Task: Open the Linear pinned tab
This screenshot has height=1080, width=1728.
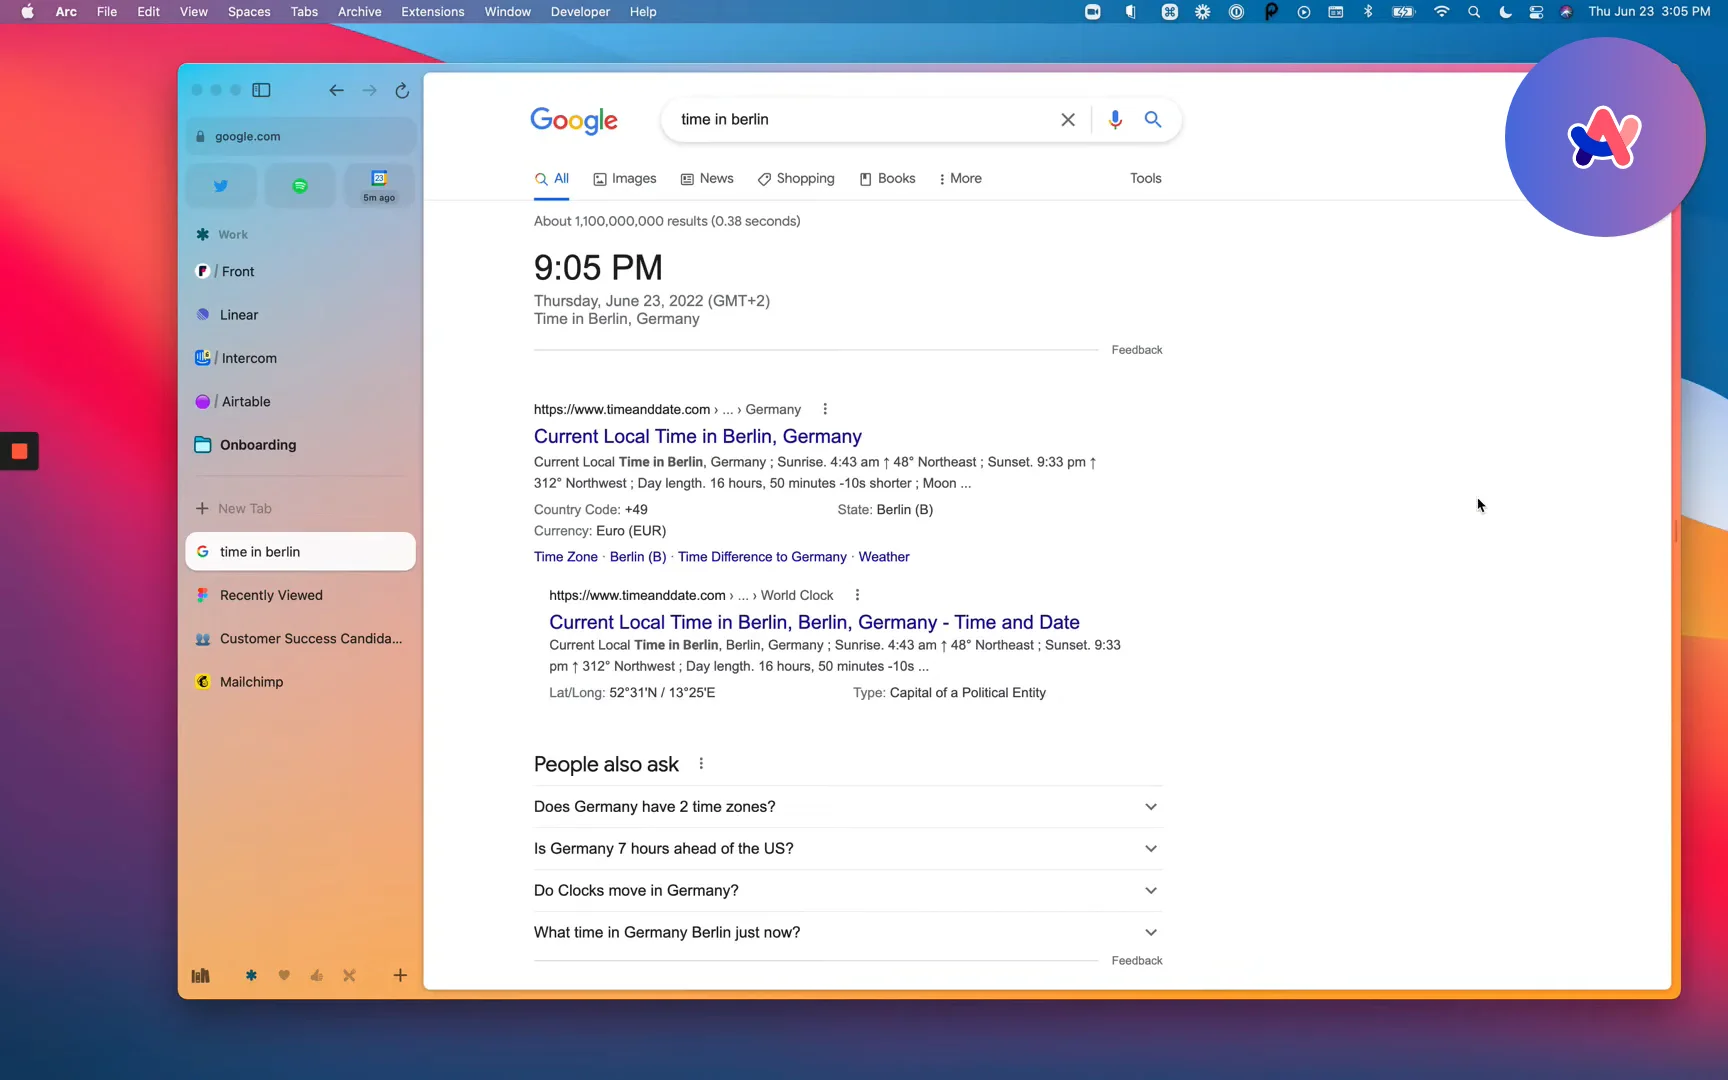Action: point(300,315)
